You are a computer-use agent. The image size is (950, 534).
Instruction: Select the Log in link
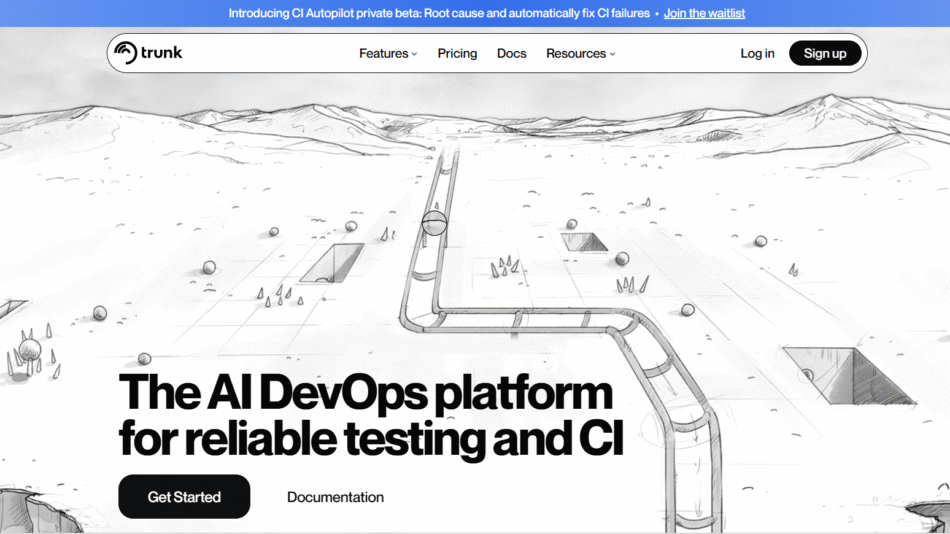[757, 54]
